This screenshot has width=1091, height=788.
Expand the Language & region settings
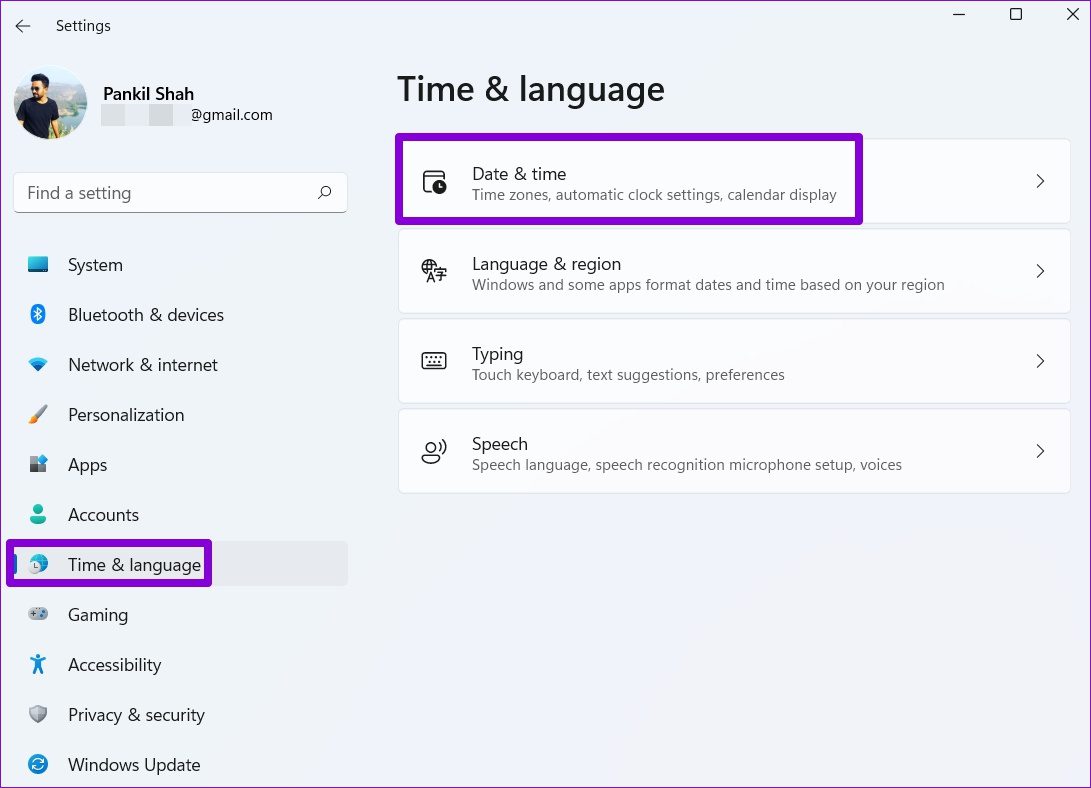click(x=1040, y=270)
